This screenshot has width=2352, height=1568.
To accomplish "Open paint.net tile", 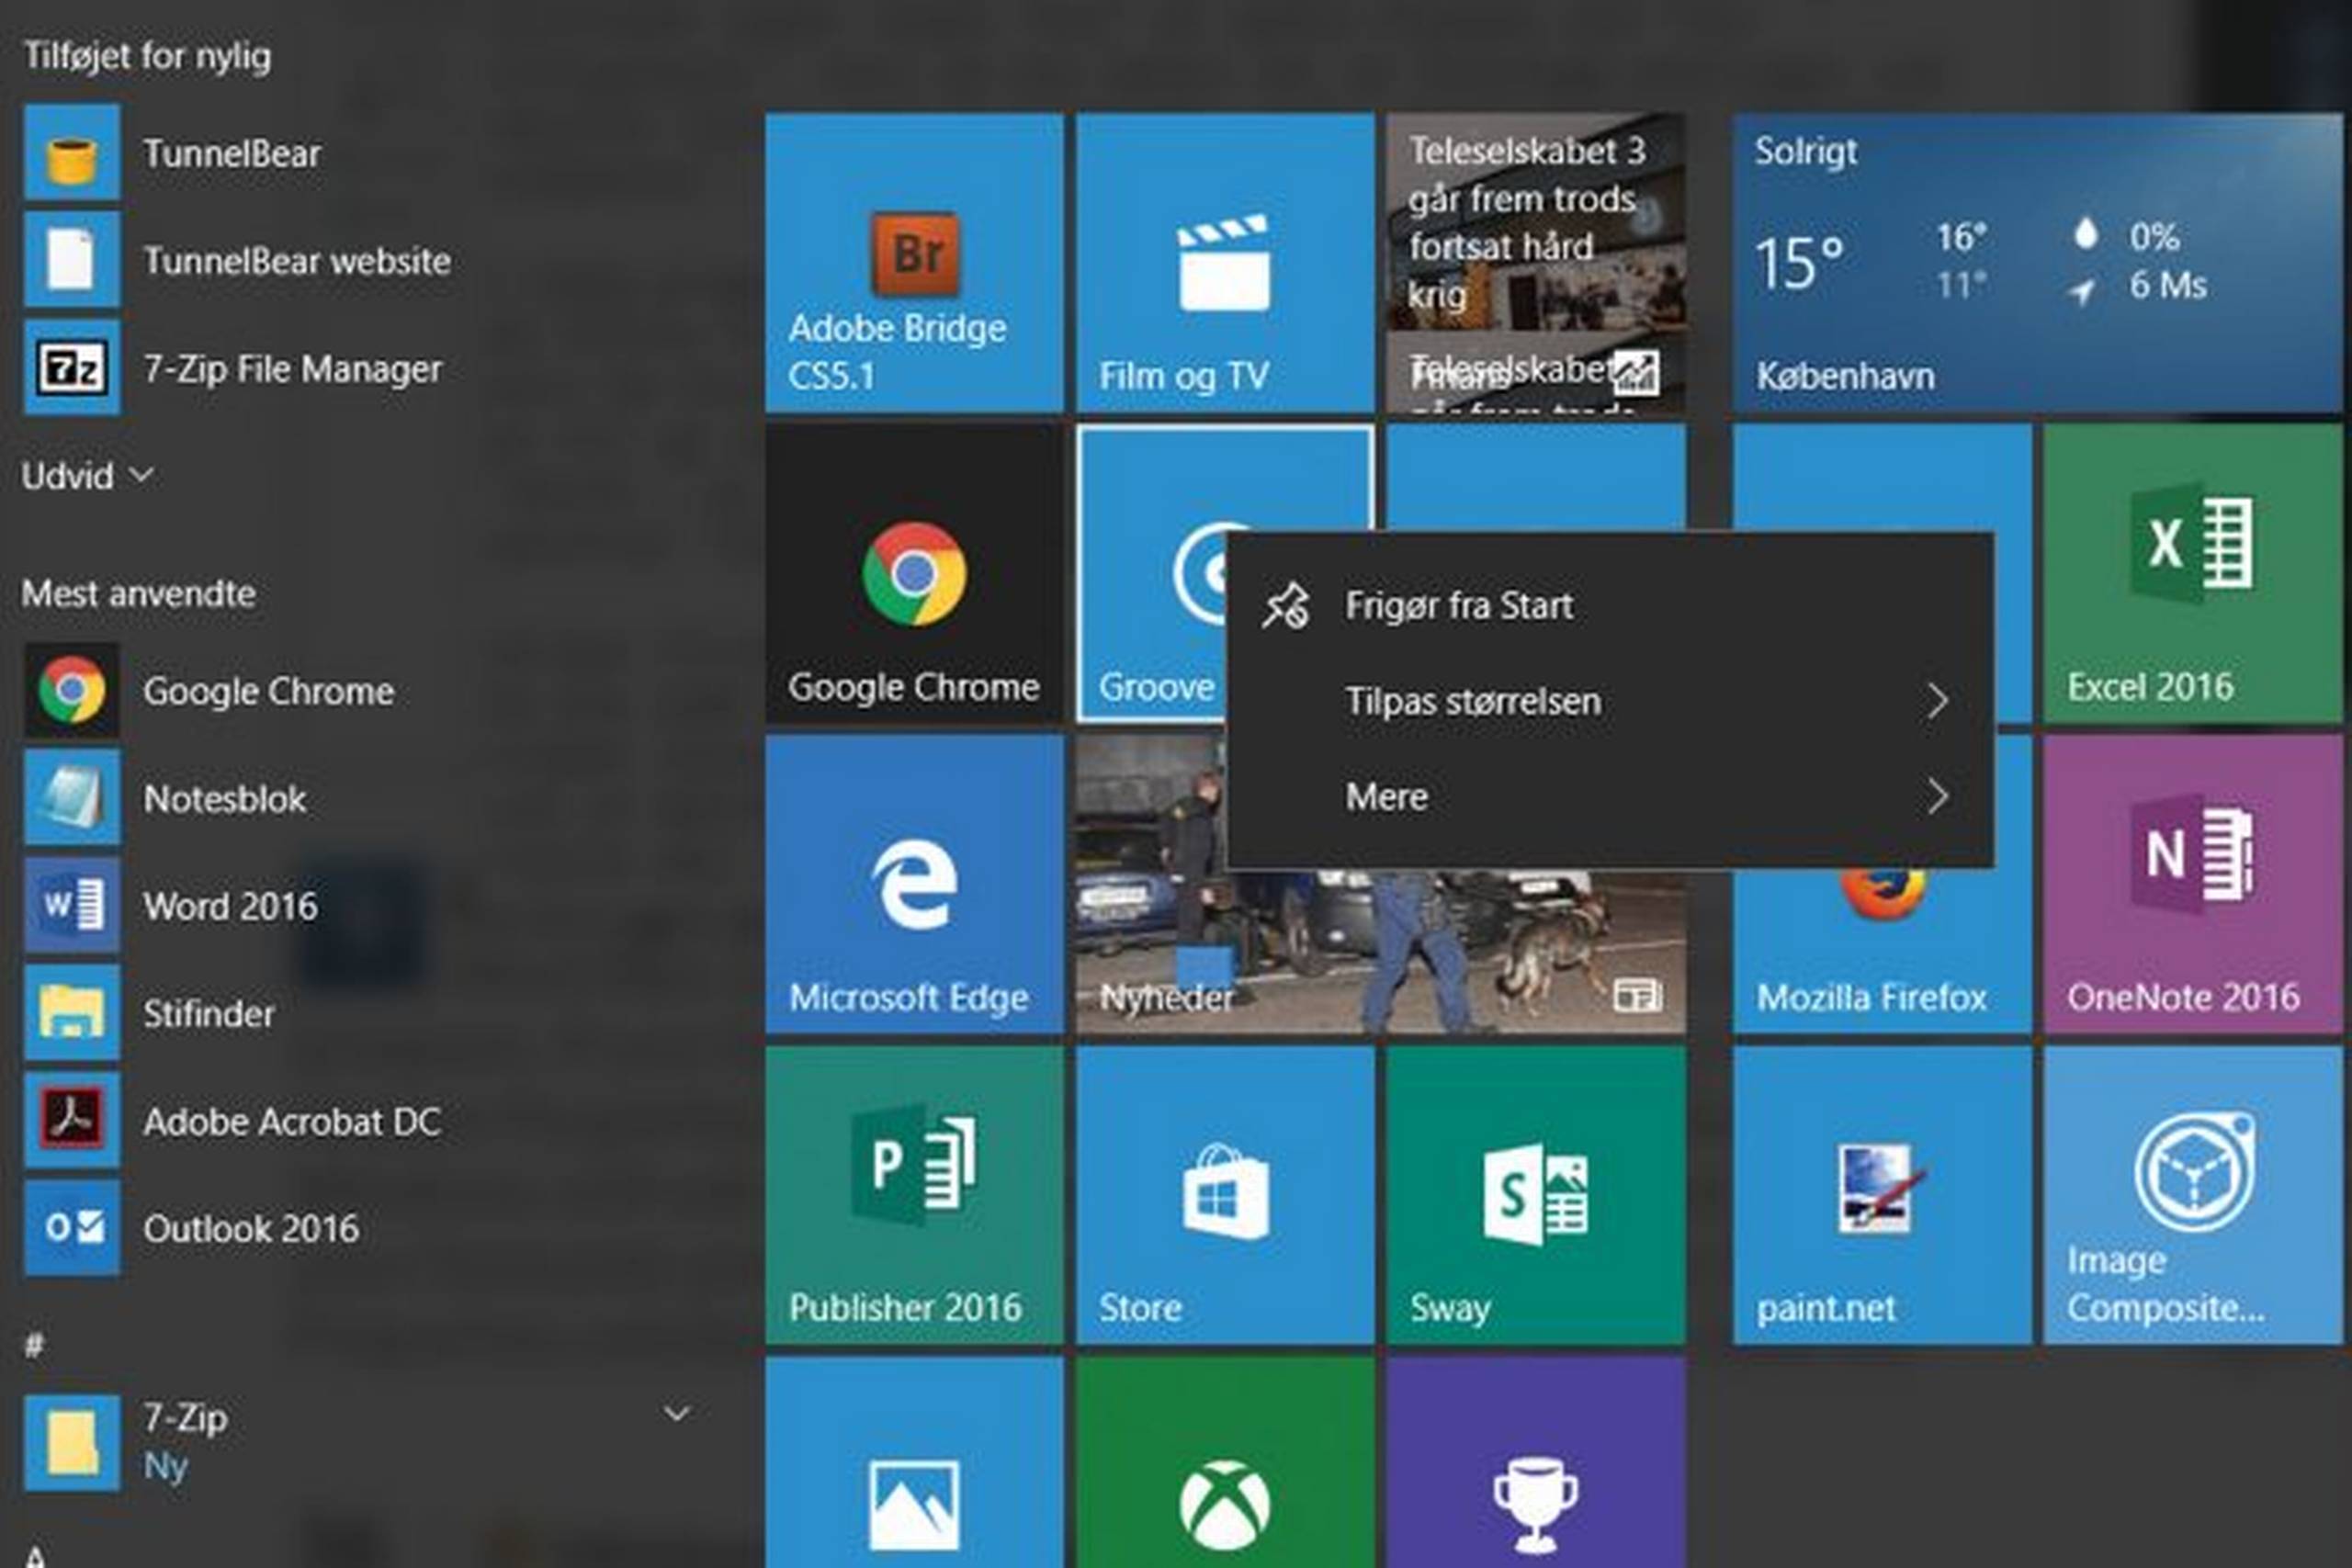I will pyautogui.click(x=1881, y=1195).
